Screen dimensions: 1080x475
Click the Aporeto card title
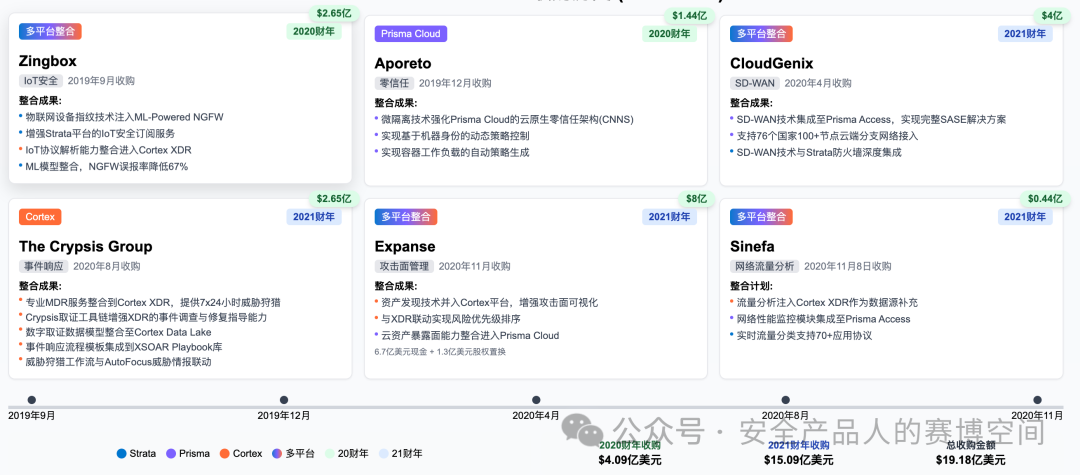(x=403, y=63)
